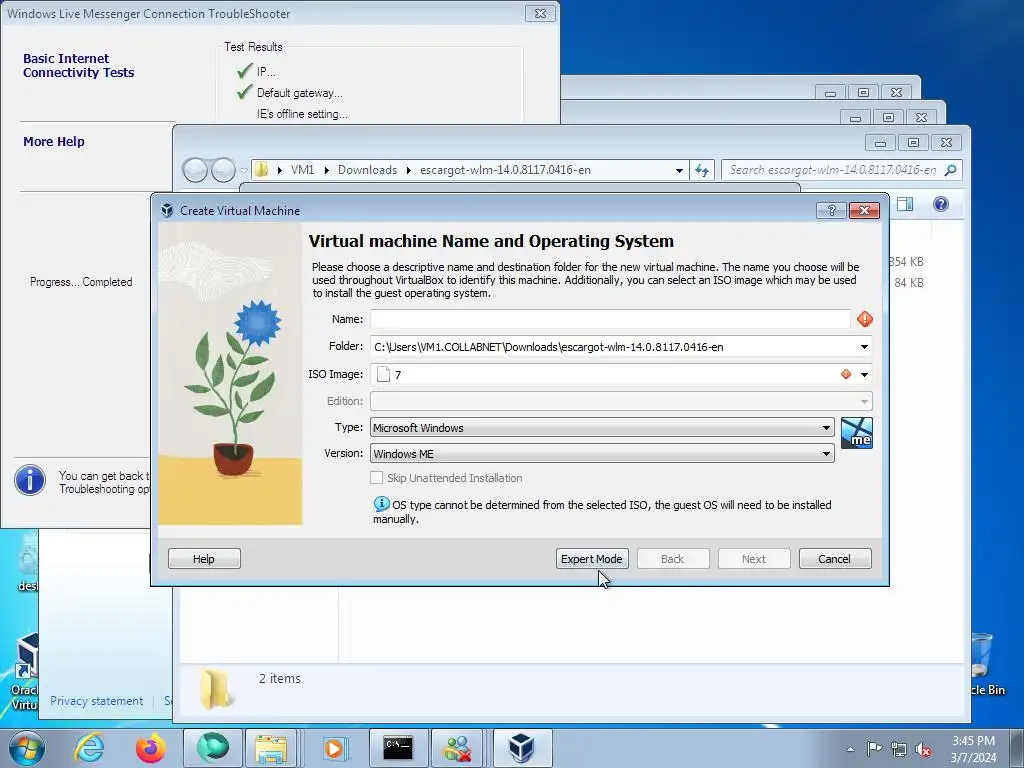
Task: Launch Firefox from taskbar
Action: tap(151, 748)
